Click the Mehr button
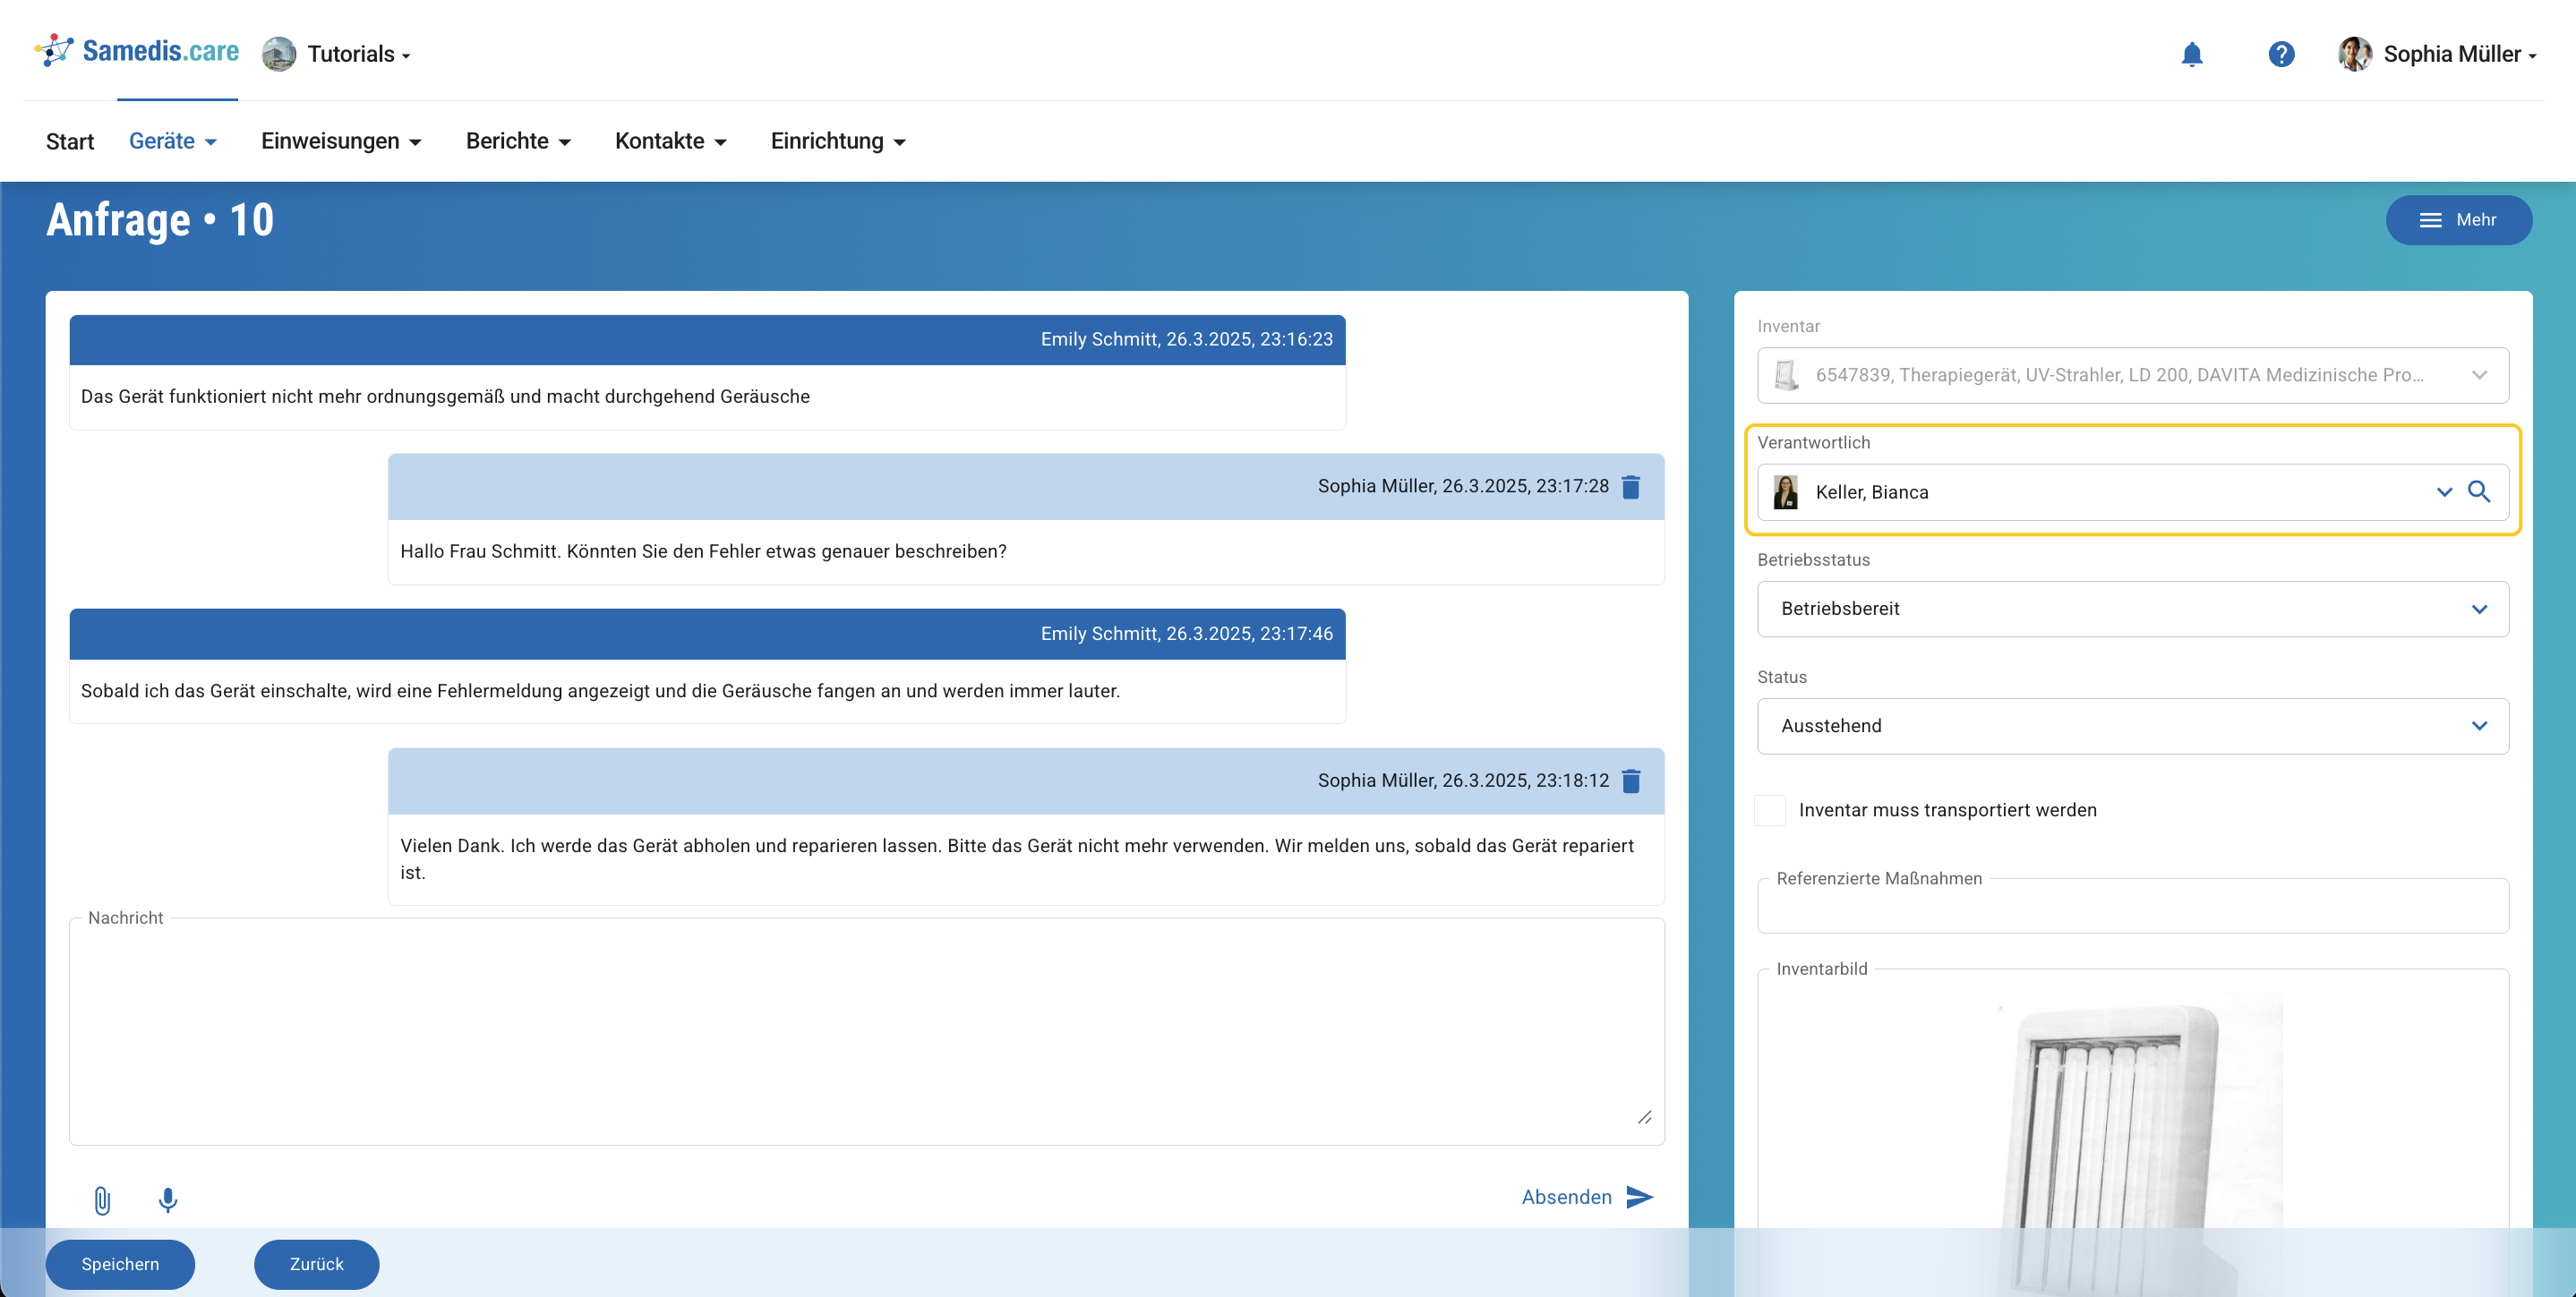2576x1297 pixels. coord(2458,220)
